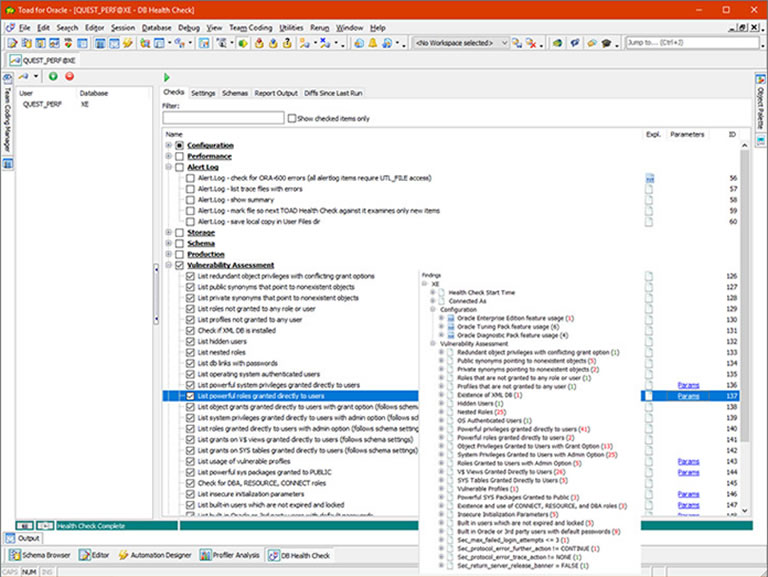The width and height of the screenshot is (768, 577).
Task: Collapse the Alert Log category node
Action: pyautogui.click(x=168, y=167)
